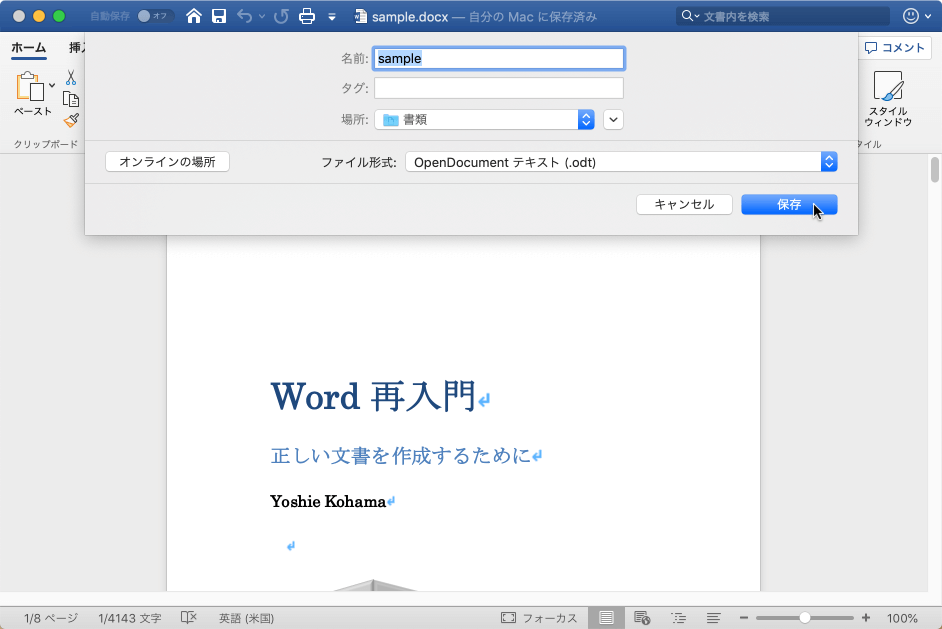
Task: Expand the save dialog with chevron button
Action: point(613,120)
